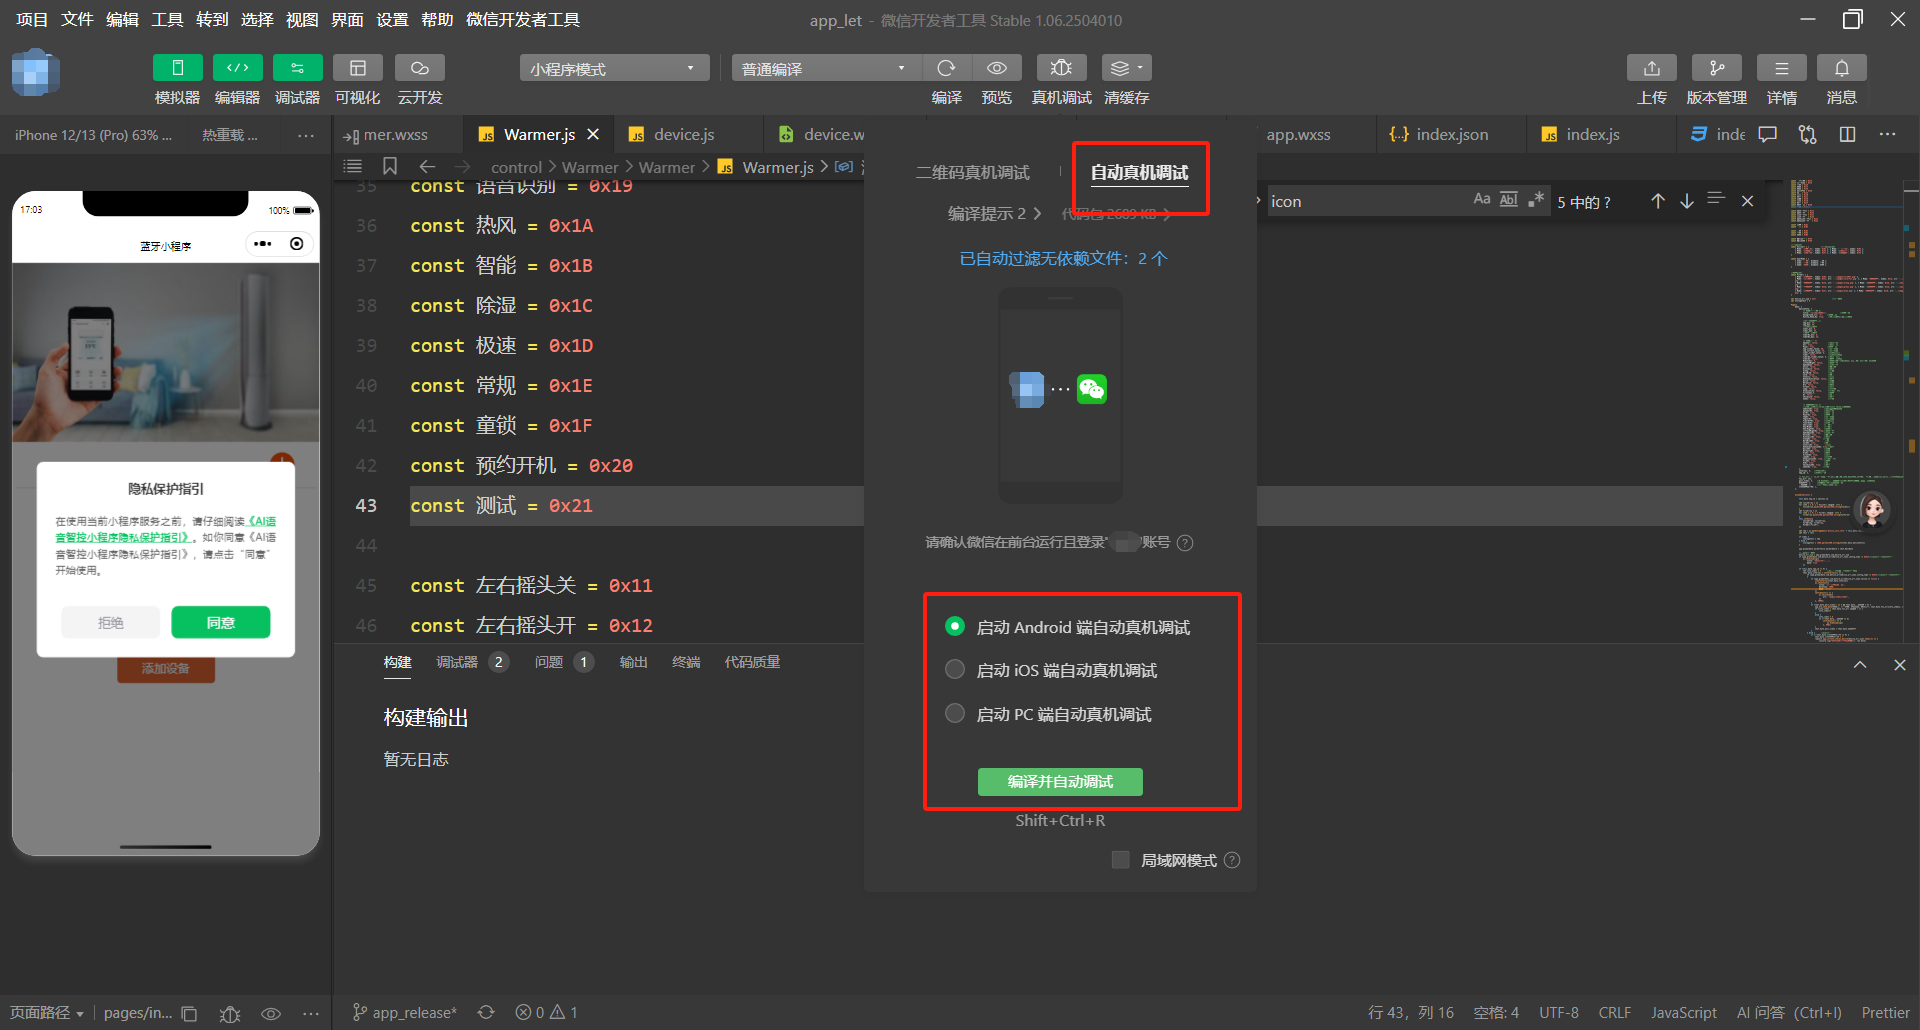This screenshot has width=1920, height=1030.
Task: Click the Simulator toolbar icon
Action: [x=177, y=68]
